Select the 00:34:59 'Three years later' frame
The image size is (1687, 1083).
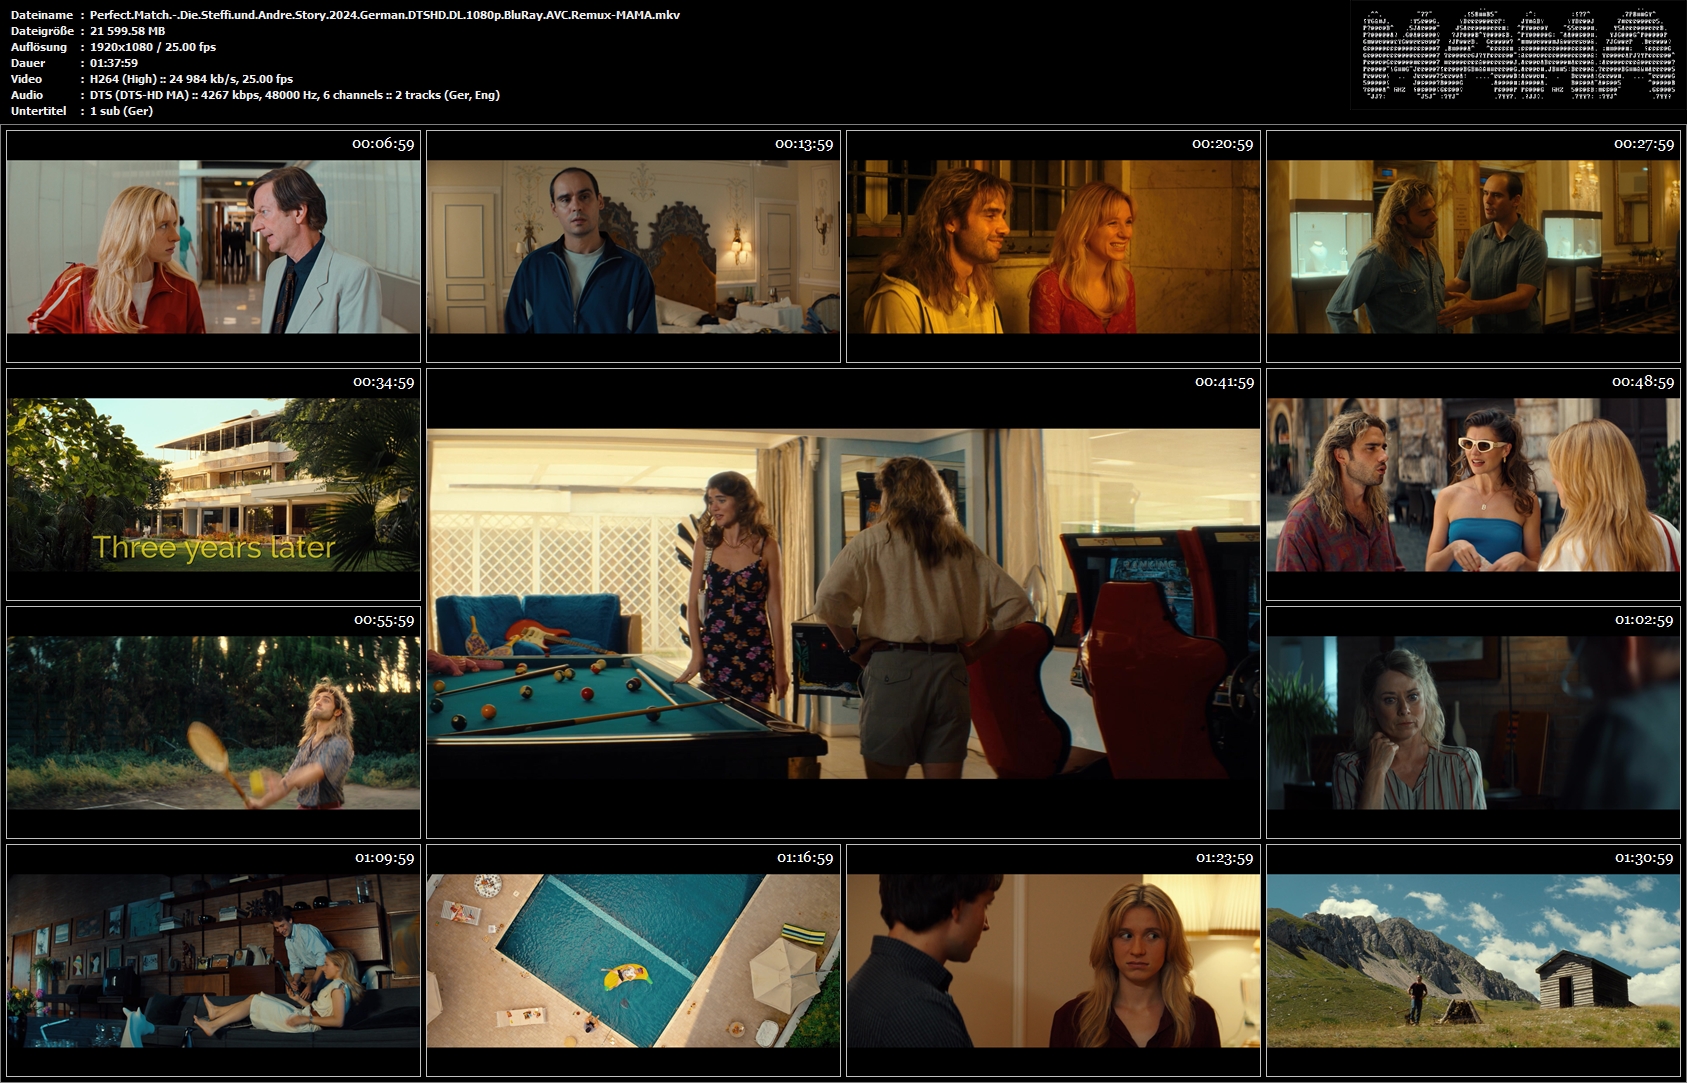[213, 484]
